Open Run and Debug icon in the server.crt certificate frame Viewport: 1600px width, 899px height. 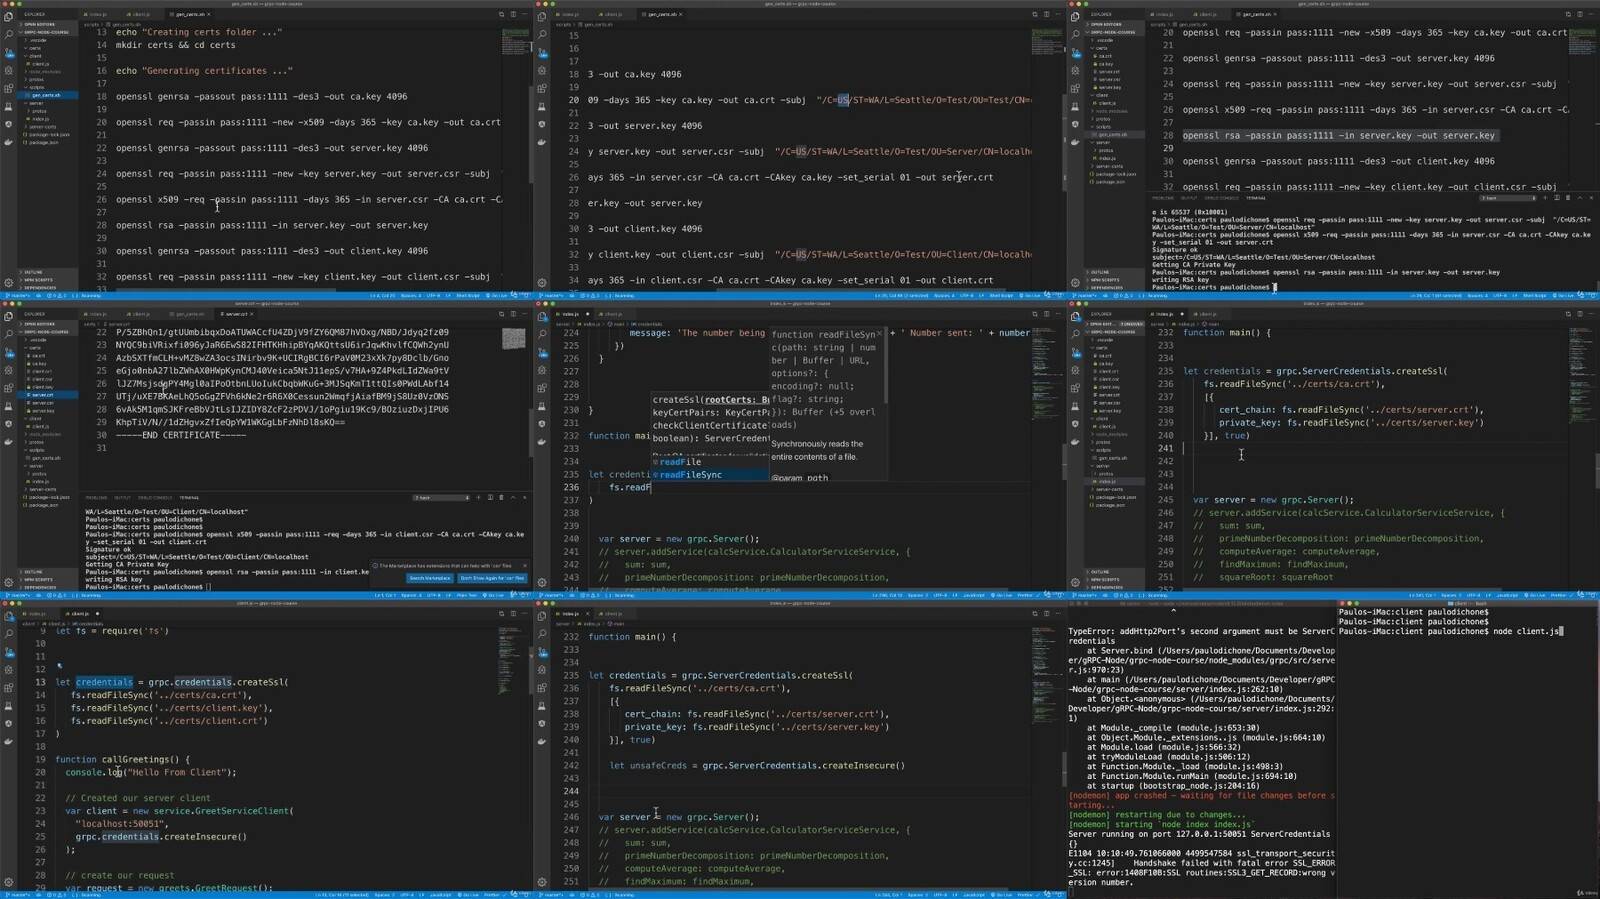[x=9, y=370]
